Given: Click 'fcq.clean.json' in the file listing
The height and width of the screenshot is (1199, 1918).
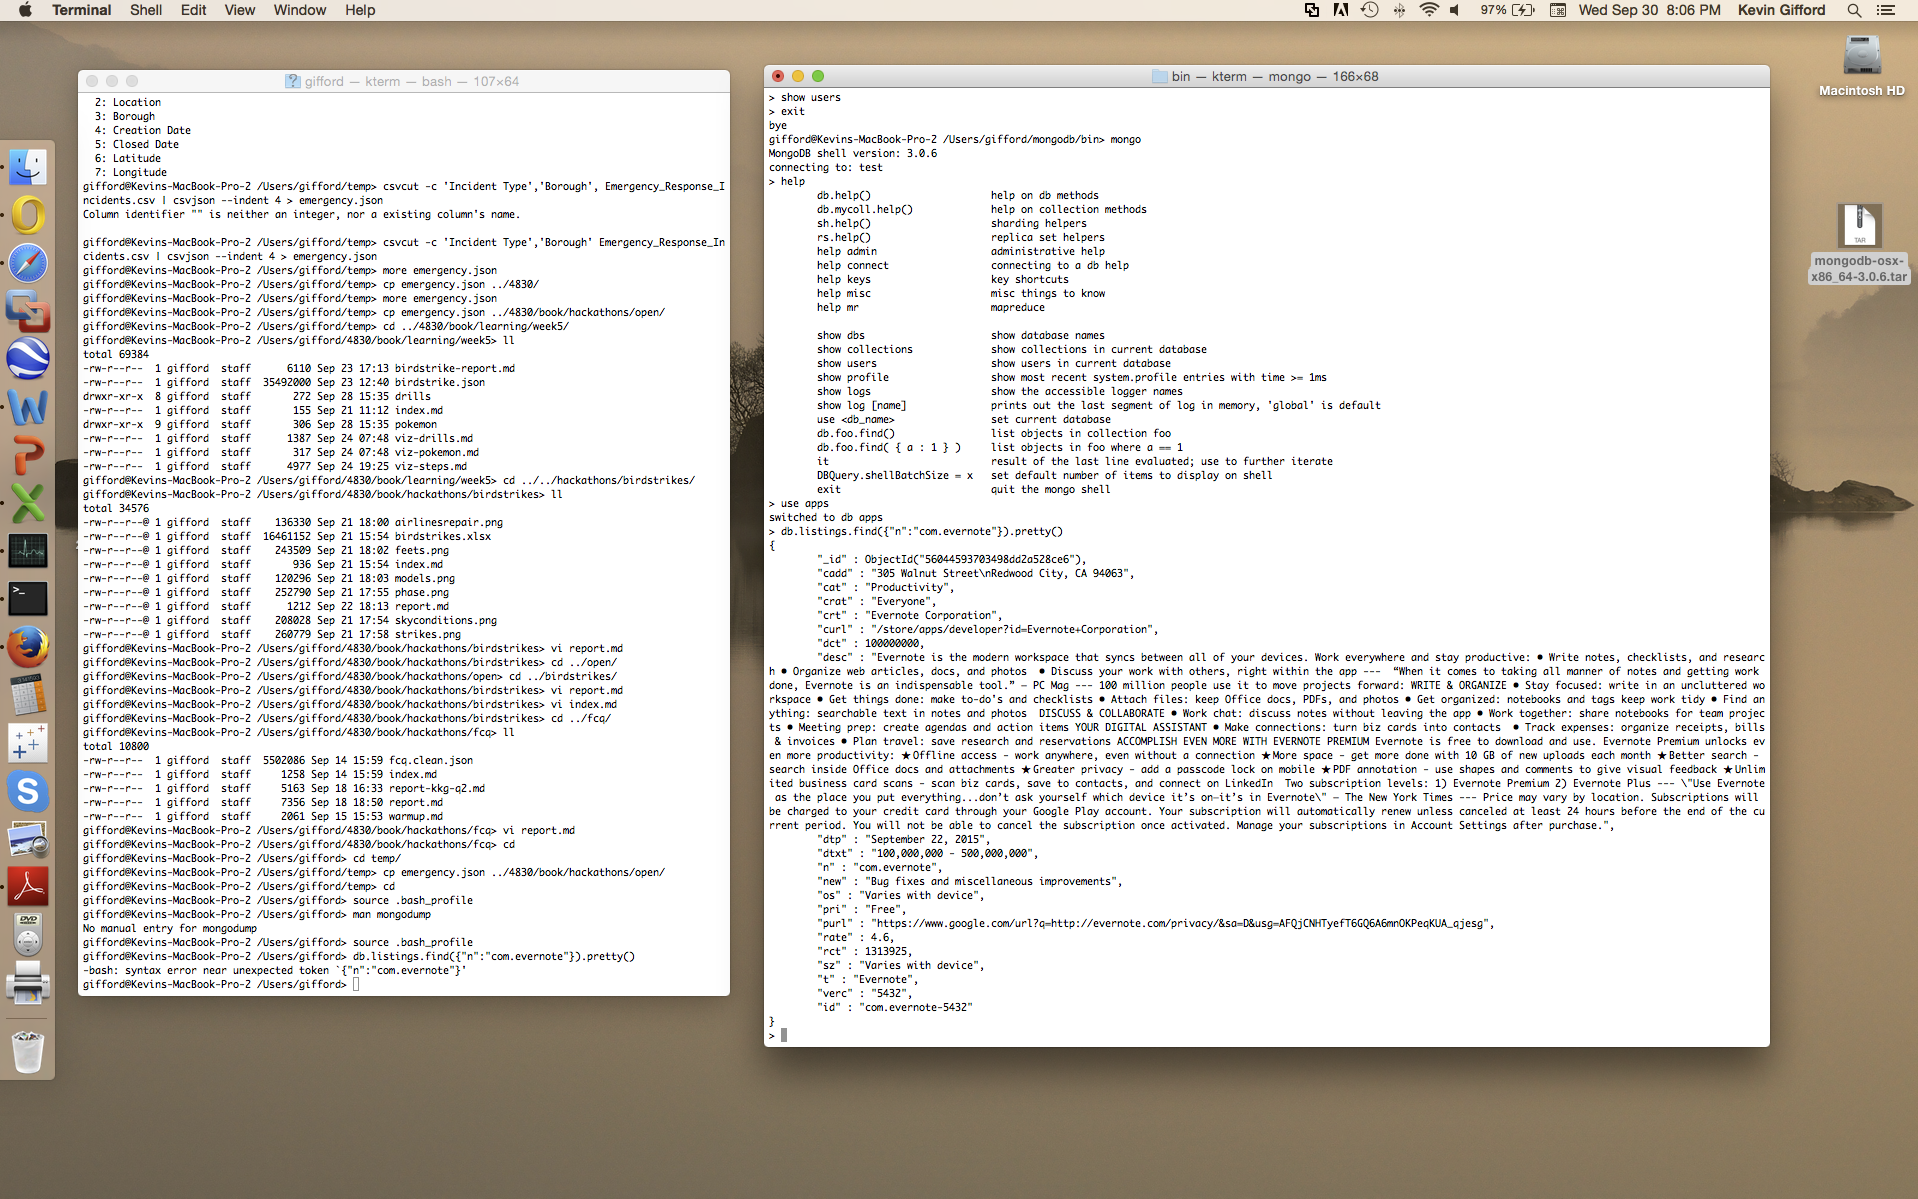Looking at the screenshot, I should click(x=431, y=760).
